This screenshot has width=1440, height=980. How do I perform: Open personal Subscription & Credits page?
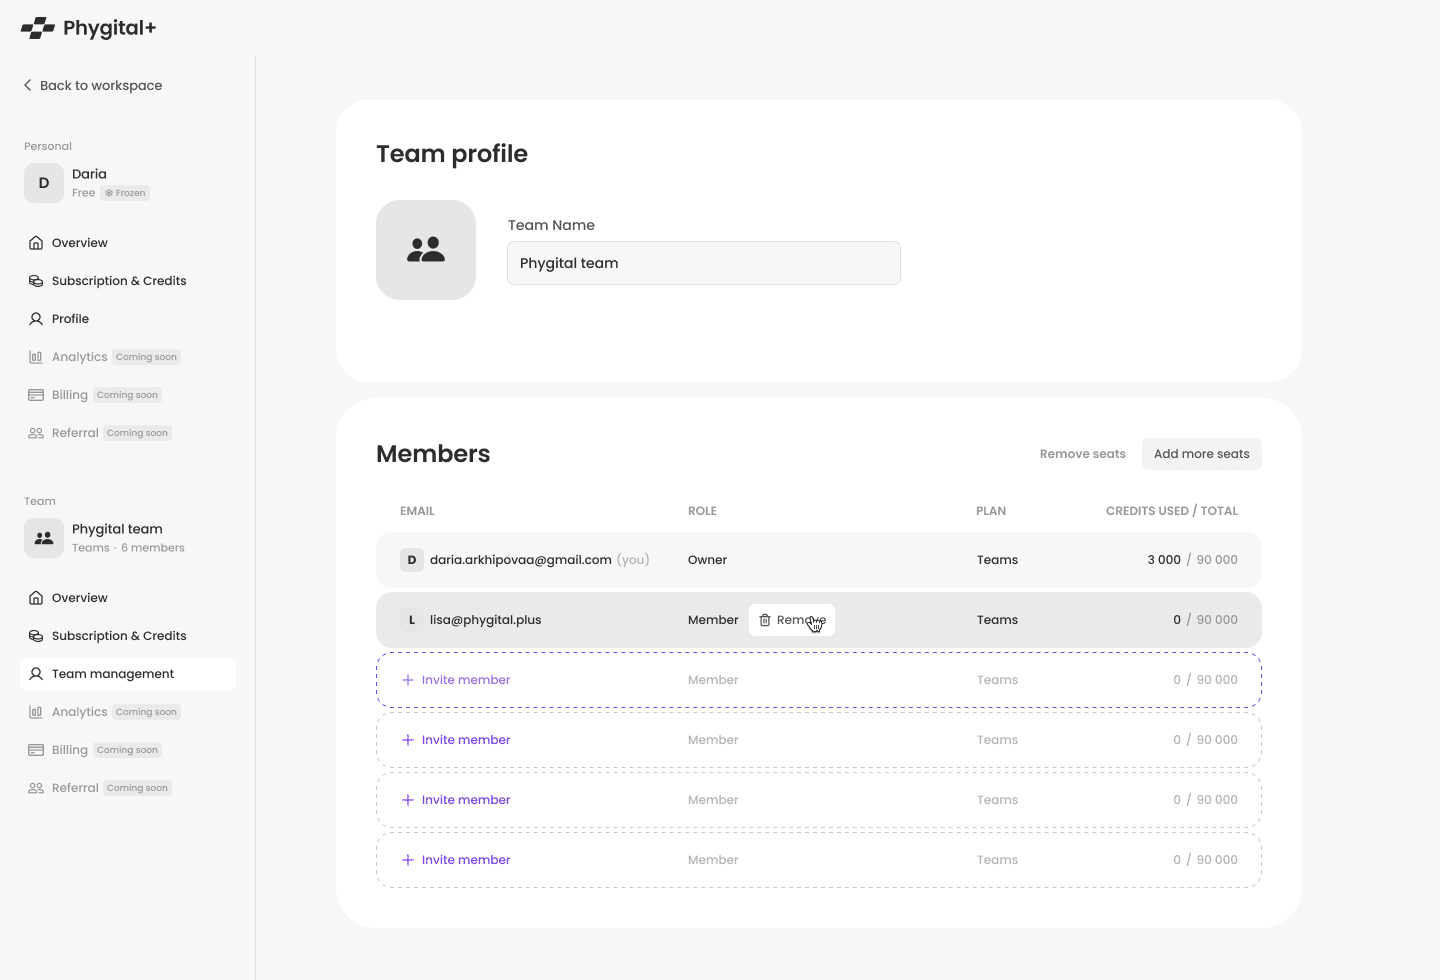(118, 281)
